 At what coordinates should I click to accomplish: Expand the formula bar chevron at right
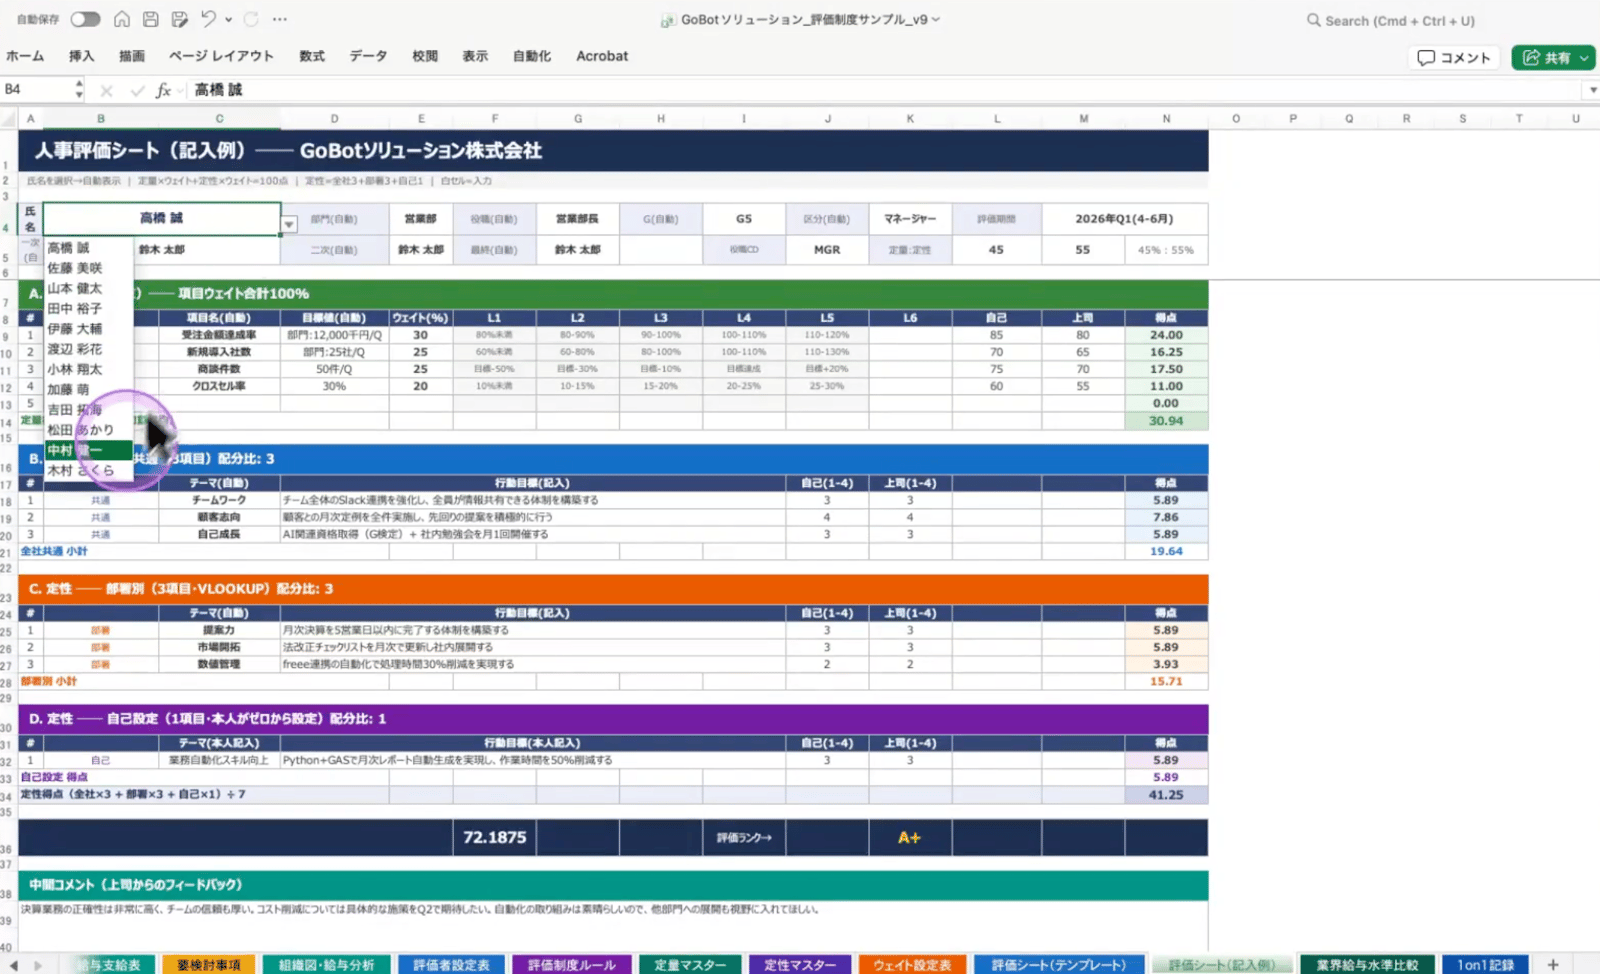1592,91
